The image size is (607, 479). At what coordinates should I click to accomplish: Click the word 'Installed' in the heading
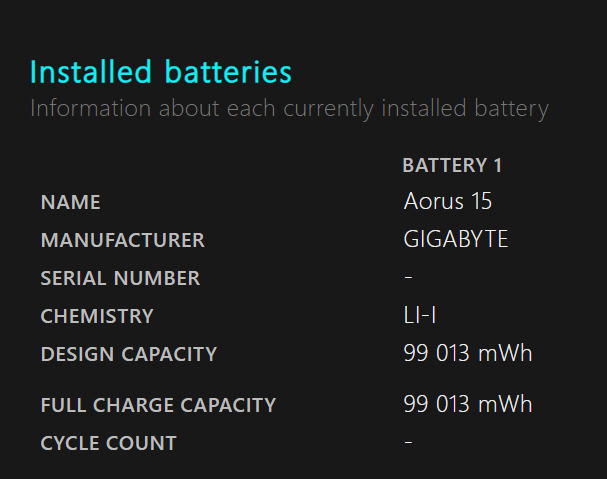click(87, 72)
